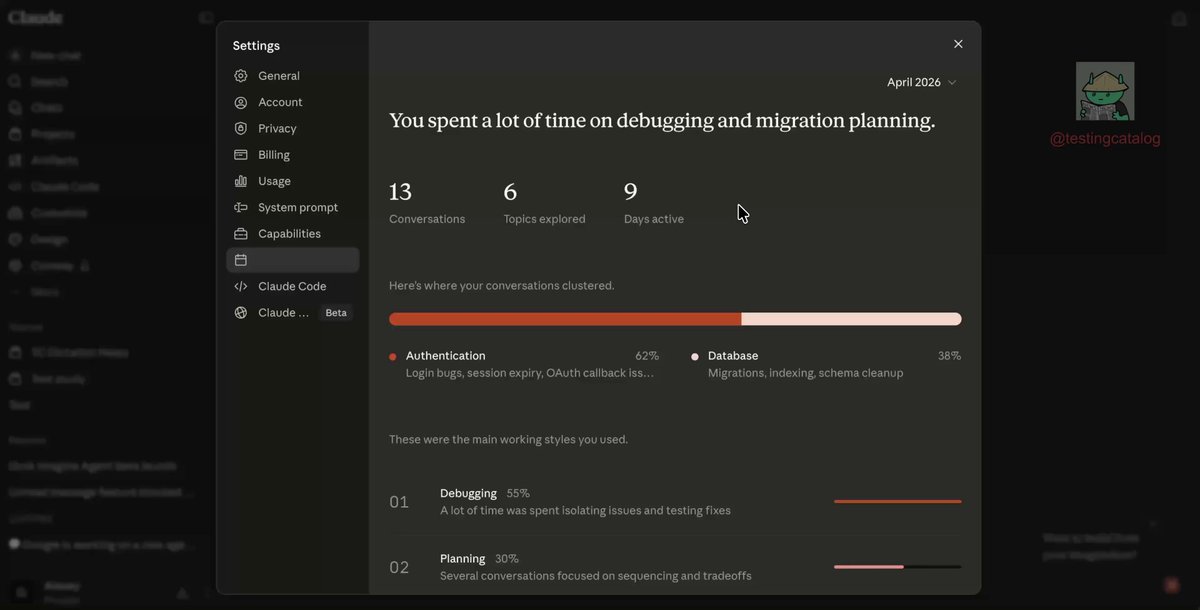Click 'A lot of time was spent isolating' text
The width and height of the screenshot is (1200, 610).
pos(585,511)
